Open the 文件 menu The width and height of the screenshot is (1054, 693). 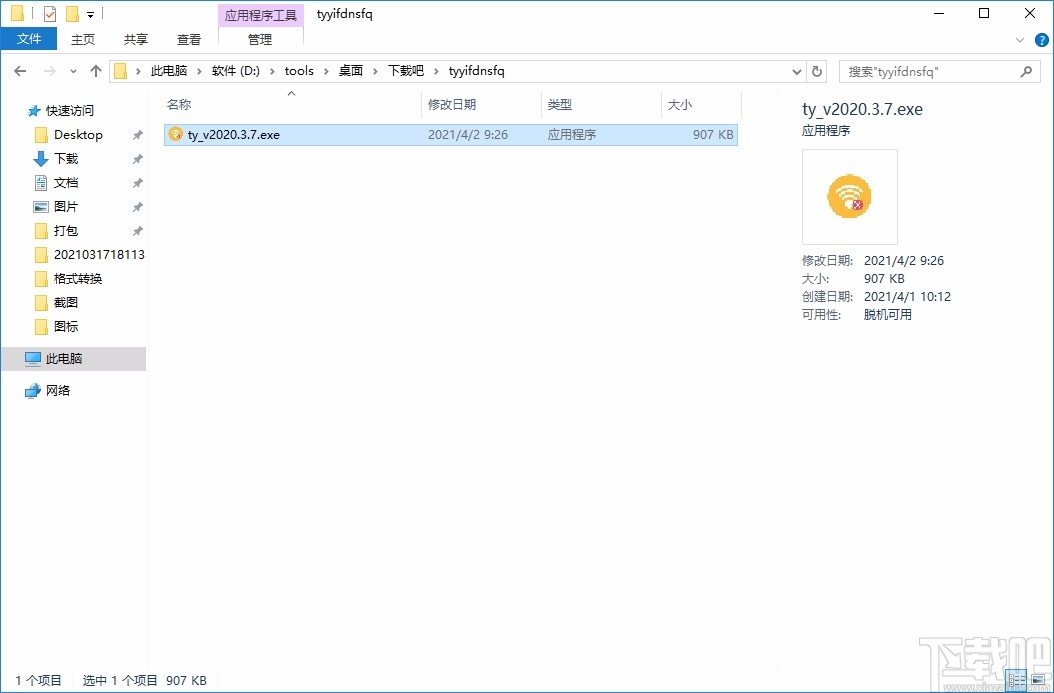point(29,38)
